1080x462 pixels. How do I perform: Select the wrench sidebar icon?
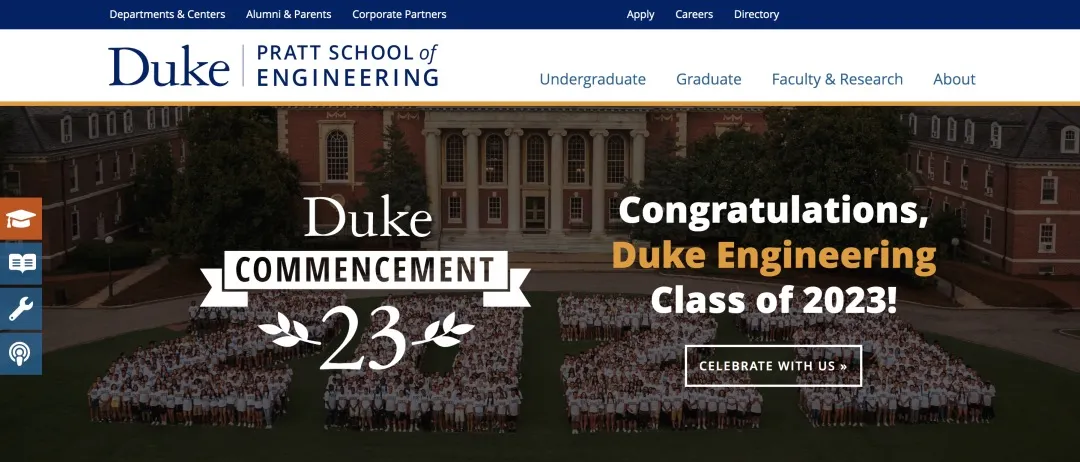coord(21,309)
